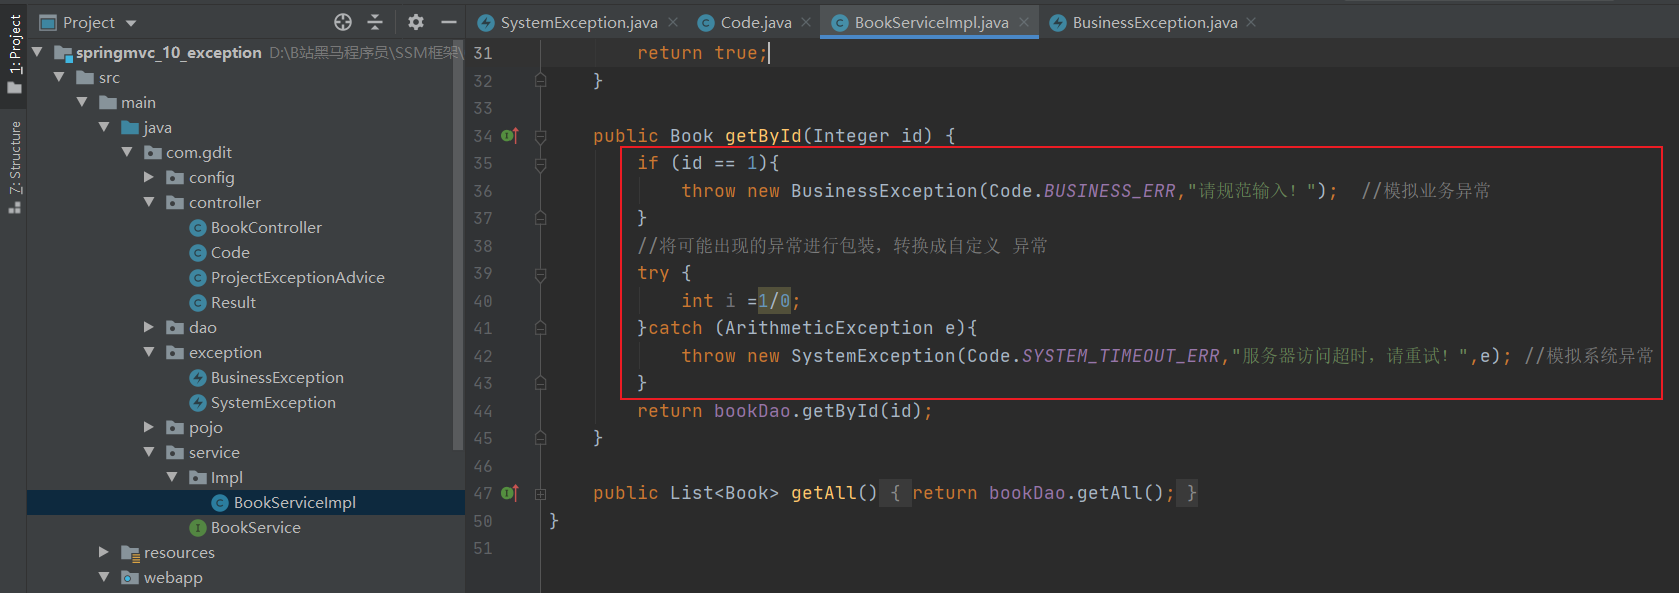Image resolution: width=1679 pixels, height=593 pixels.
Task: Click BUSINESS_ERR constant in code
Action: click(1109, 190)
